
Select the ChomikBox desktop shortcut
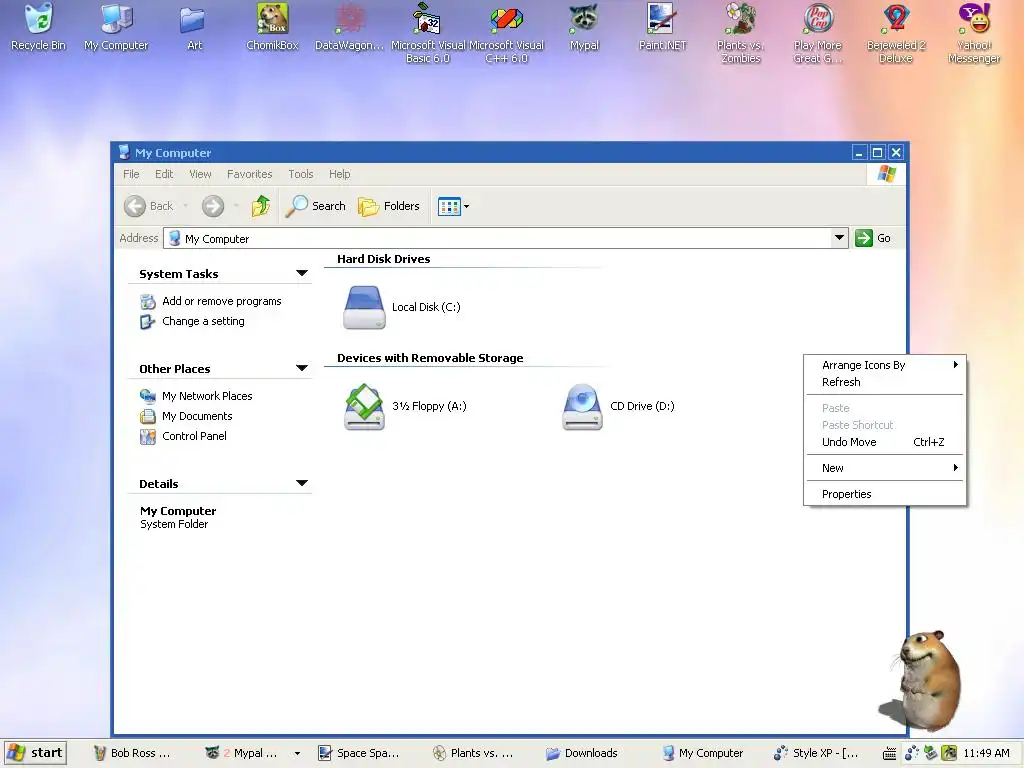(272, 27)
